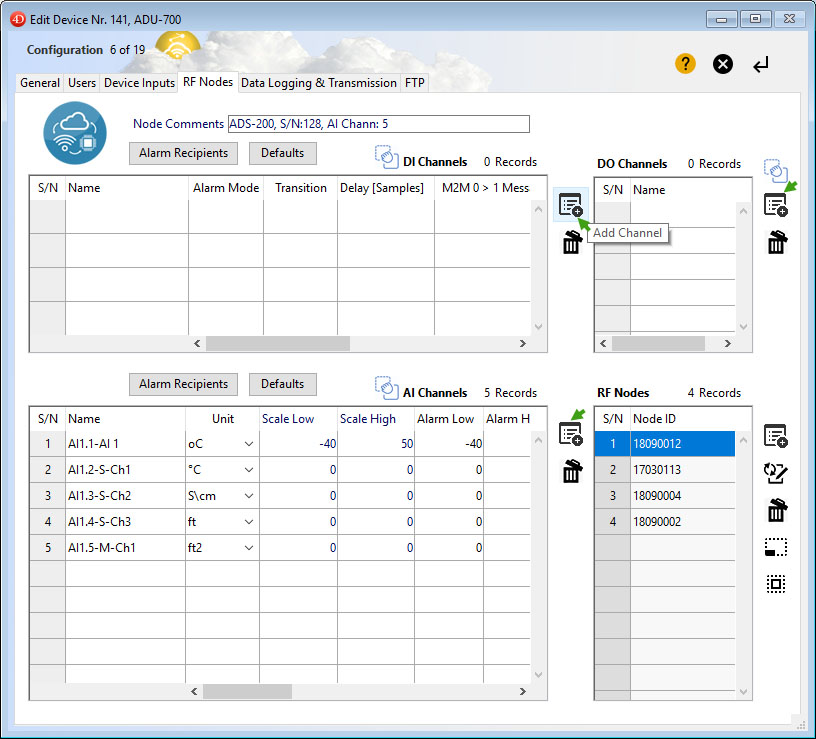Image resolution: width=816 pixels, height=739 pixels.
Task: Click the copy icon above DO Channels buttons
Action: 775,171
